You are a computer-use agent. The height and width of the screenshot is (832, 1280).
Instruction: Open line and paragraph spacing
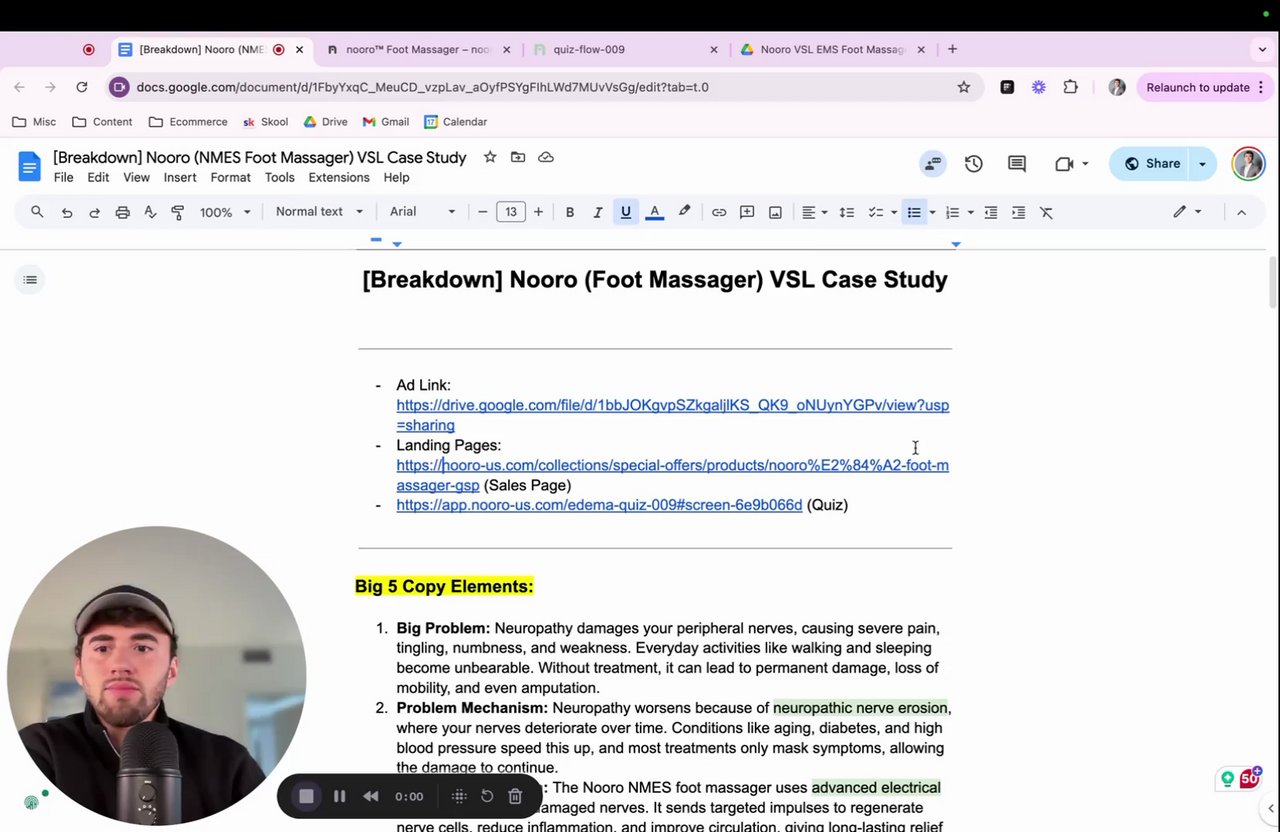point(847,212)
